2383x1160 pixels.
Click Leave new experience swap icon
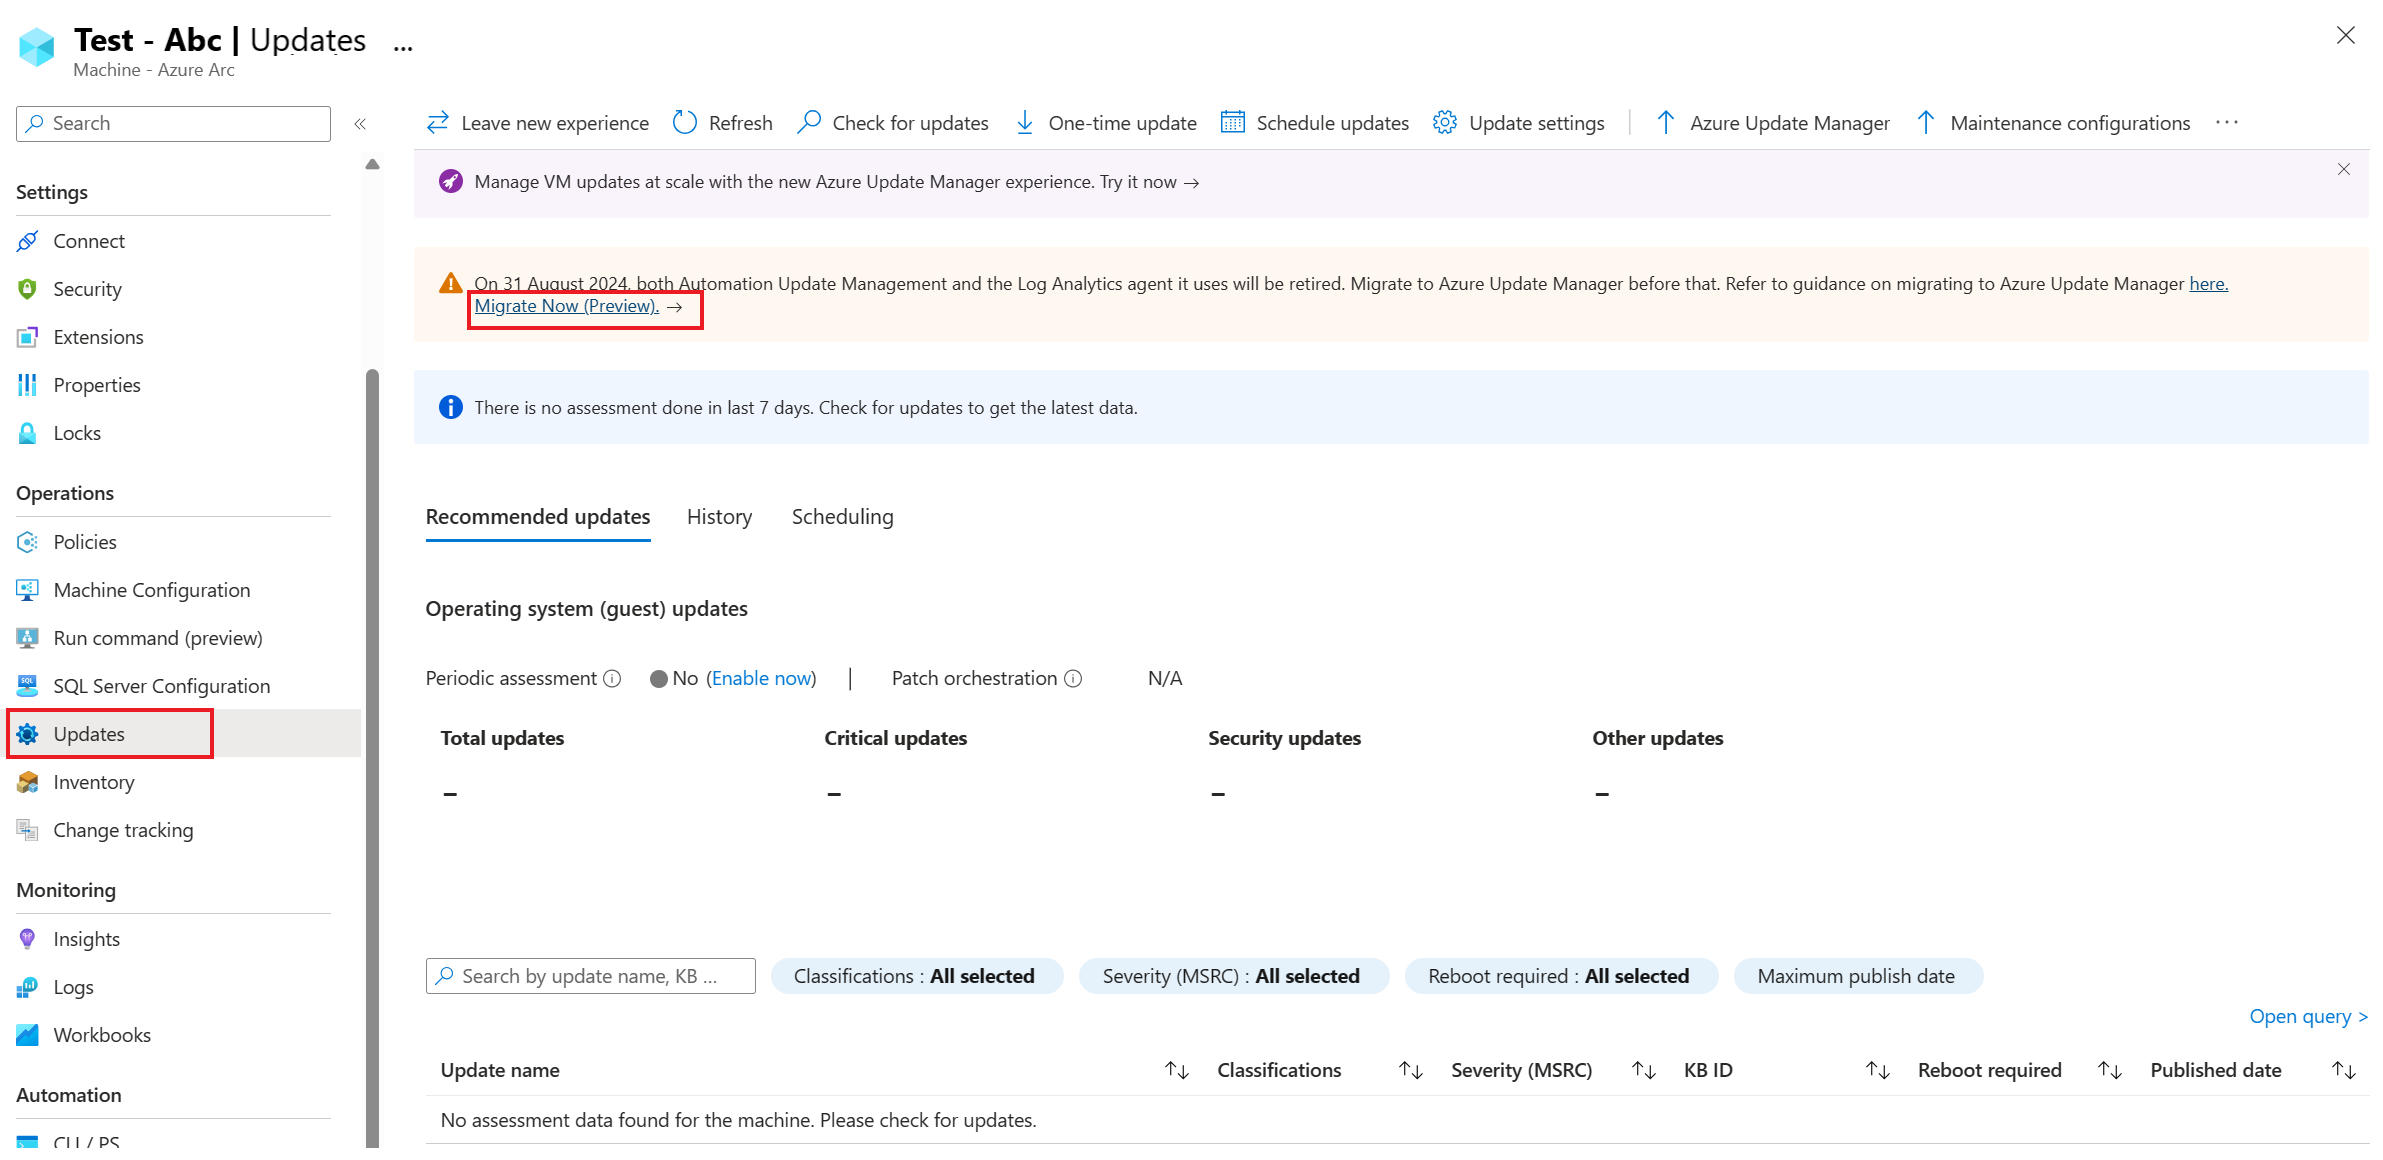(x=437, y=123)
